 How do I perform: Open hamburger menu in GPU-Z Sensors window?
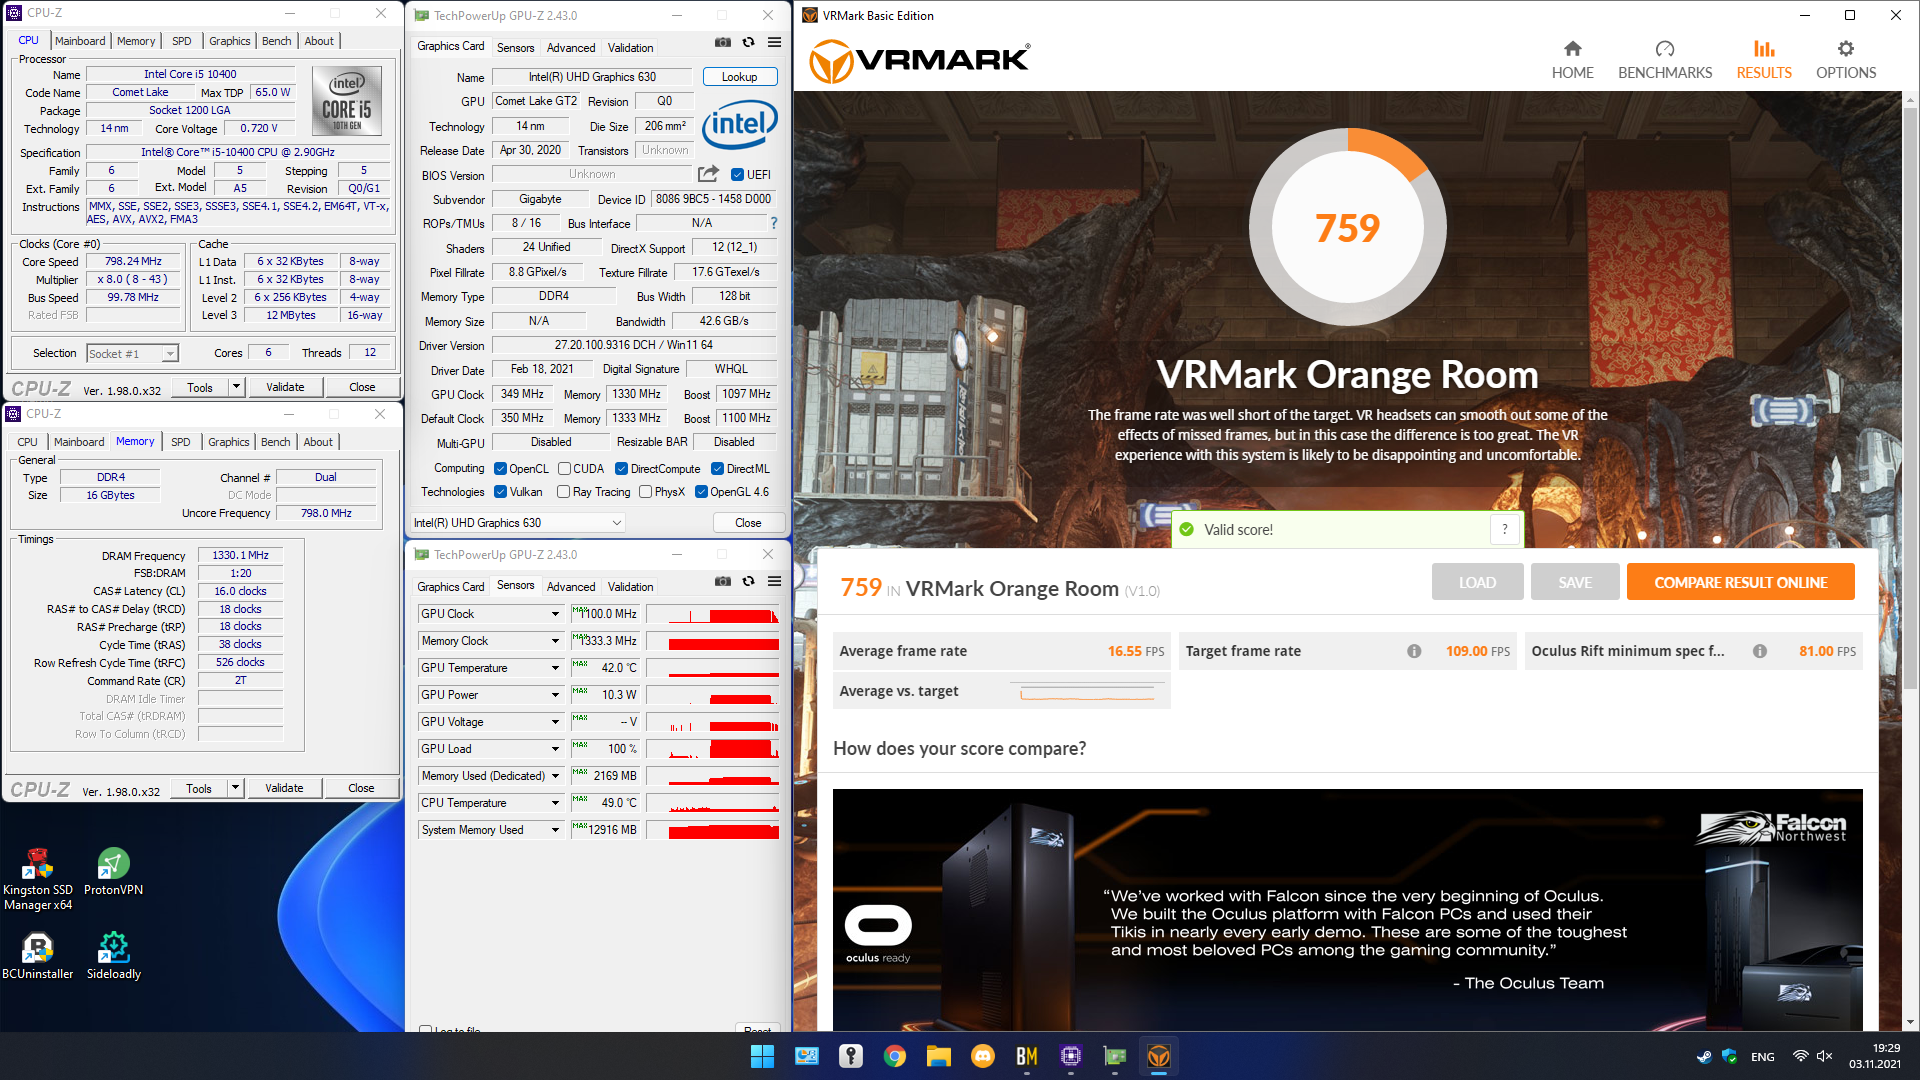pyautogui.click(x=774, y=581)
